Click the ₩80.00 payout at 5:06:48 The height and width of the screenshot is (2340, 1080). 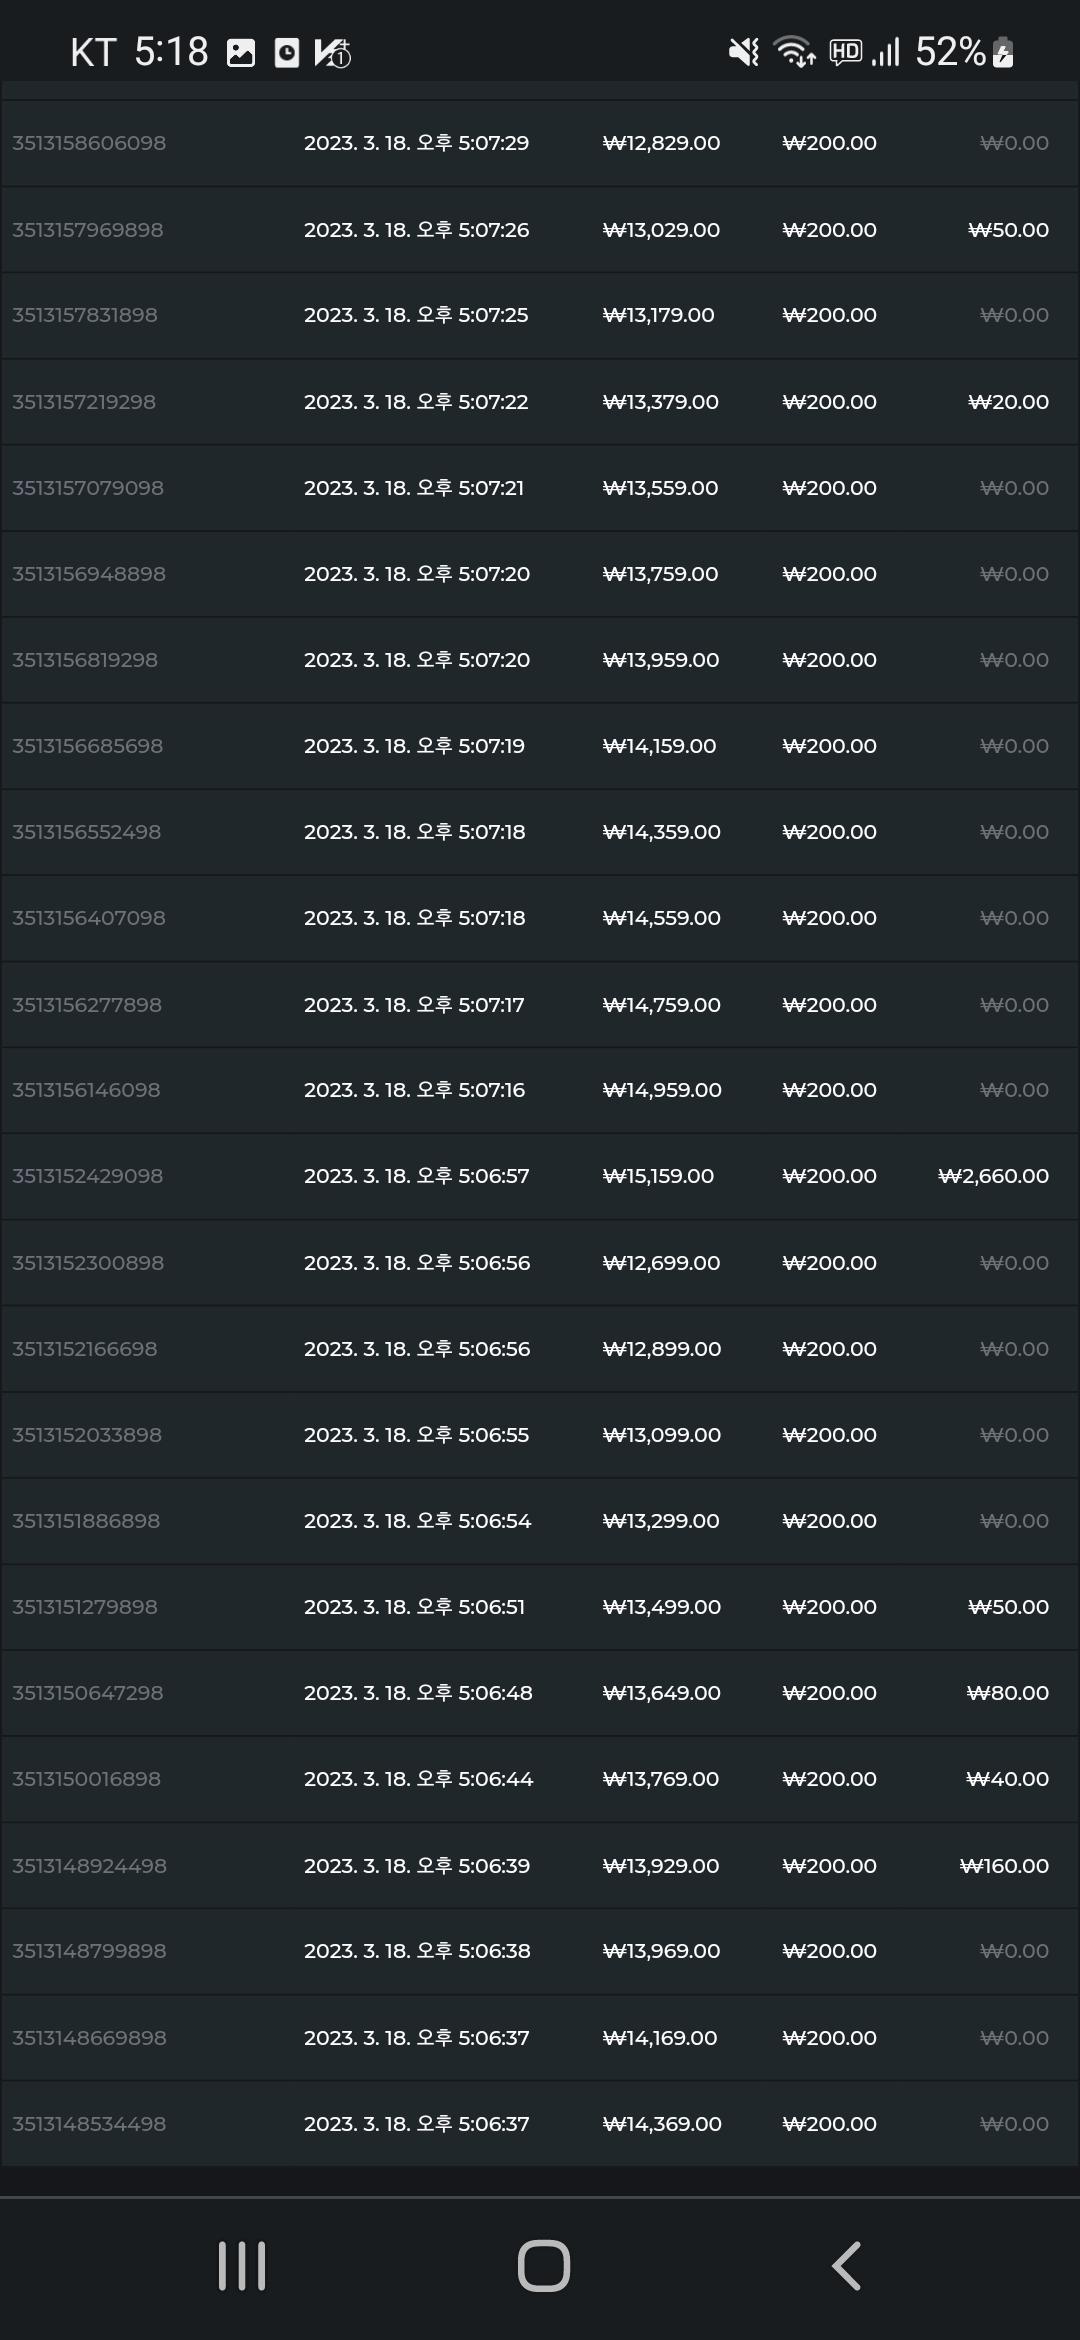point(1008,1693)
